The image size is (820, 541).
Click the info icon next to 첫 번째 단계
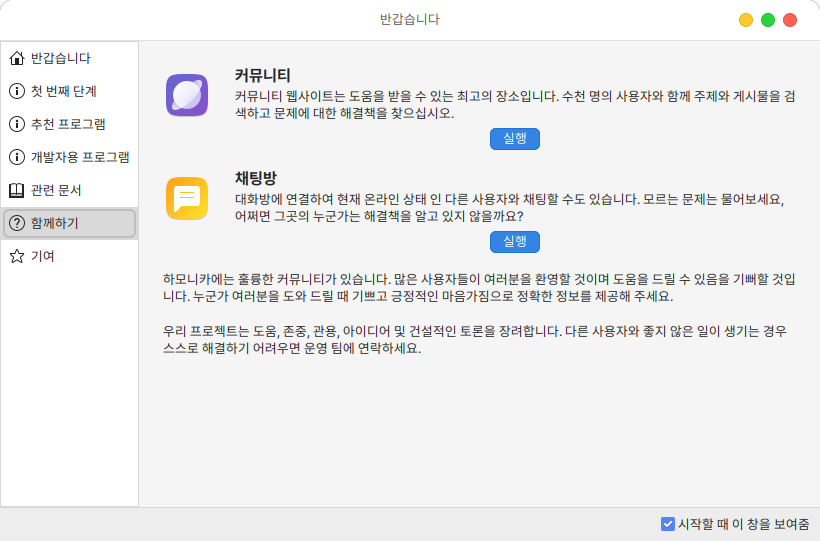[16, 91]
